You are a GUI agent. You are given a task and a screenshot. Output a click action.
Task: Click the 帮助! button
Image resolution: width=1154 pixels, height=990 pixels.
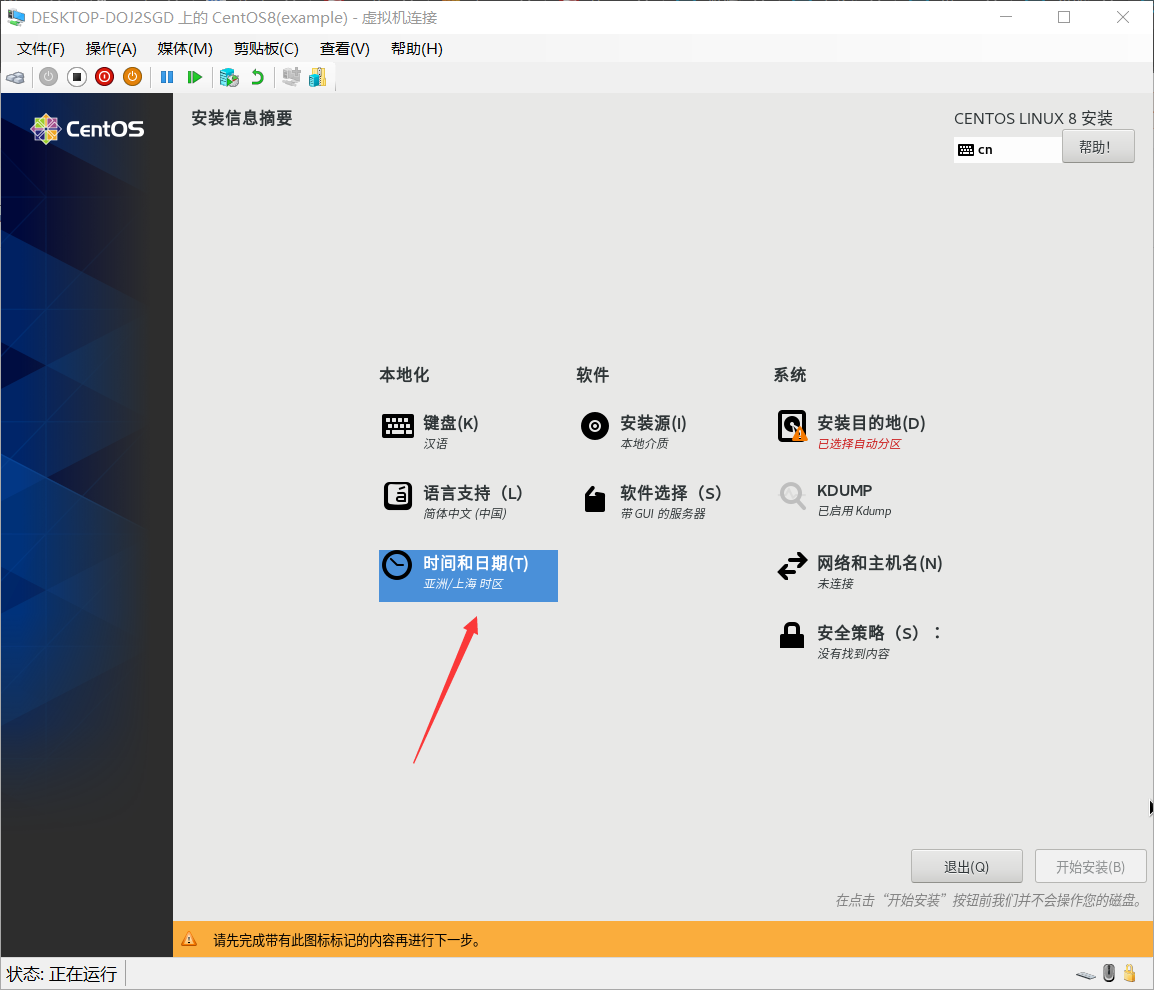(x=1098, y=146)
